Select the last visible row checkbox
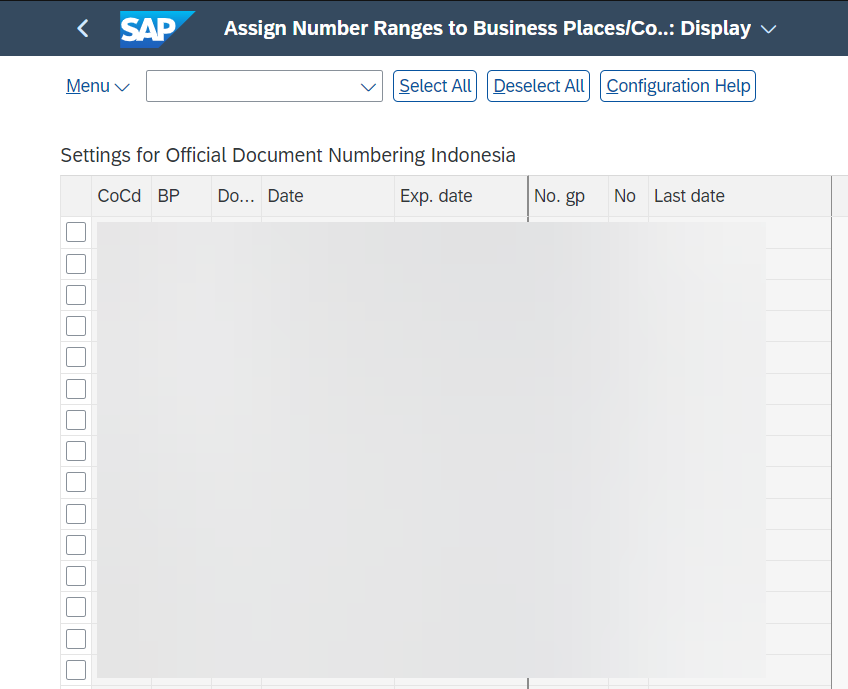 [76, 670]
